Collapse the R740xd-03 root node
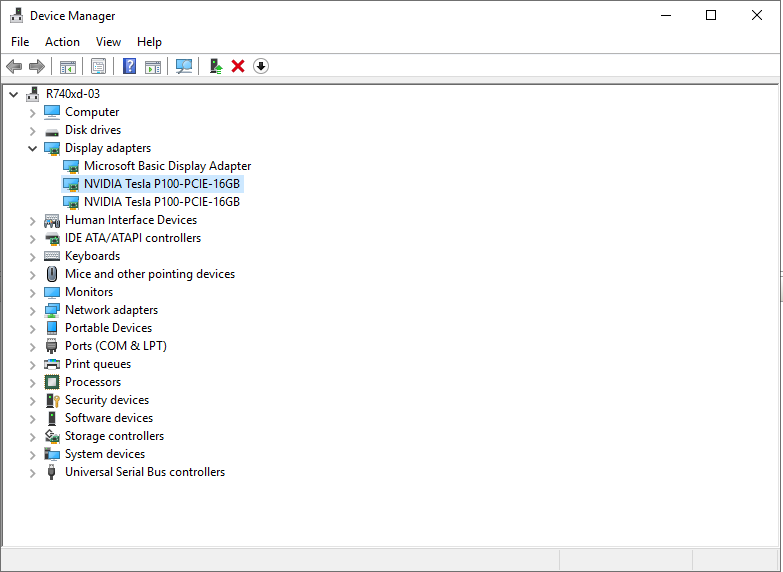 point(13,94)
